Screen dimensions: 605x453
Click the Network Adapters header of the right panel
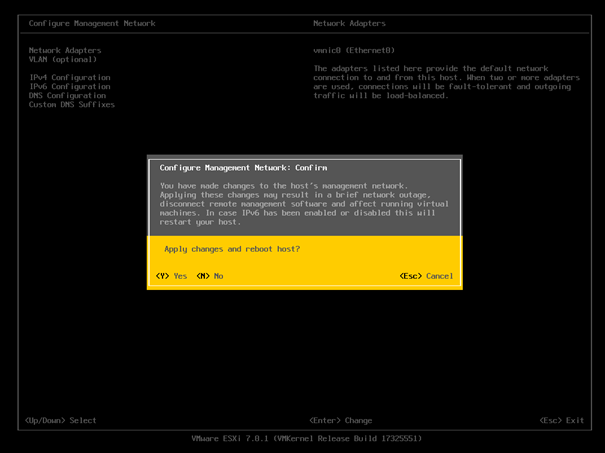pyautogui.click(x=349, y=22)
